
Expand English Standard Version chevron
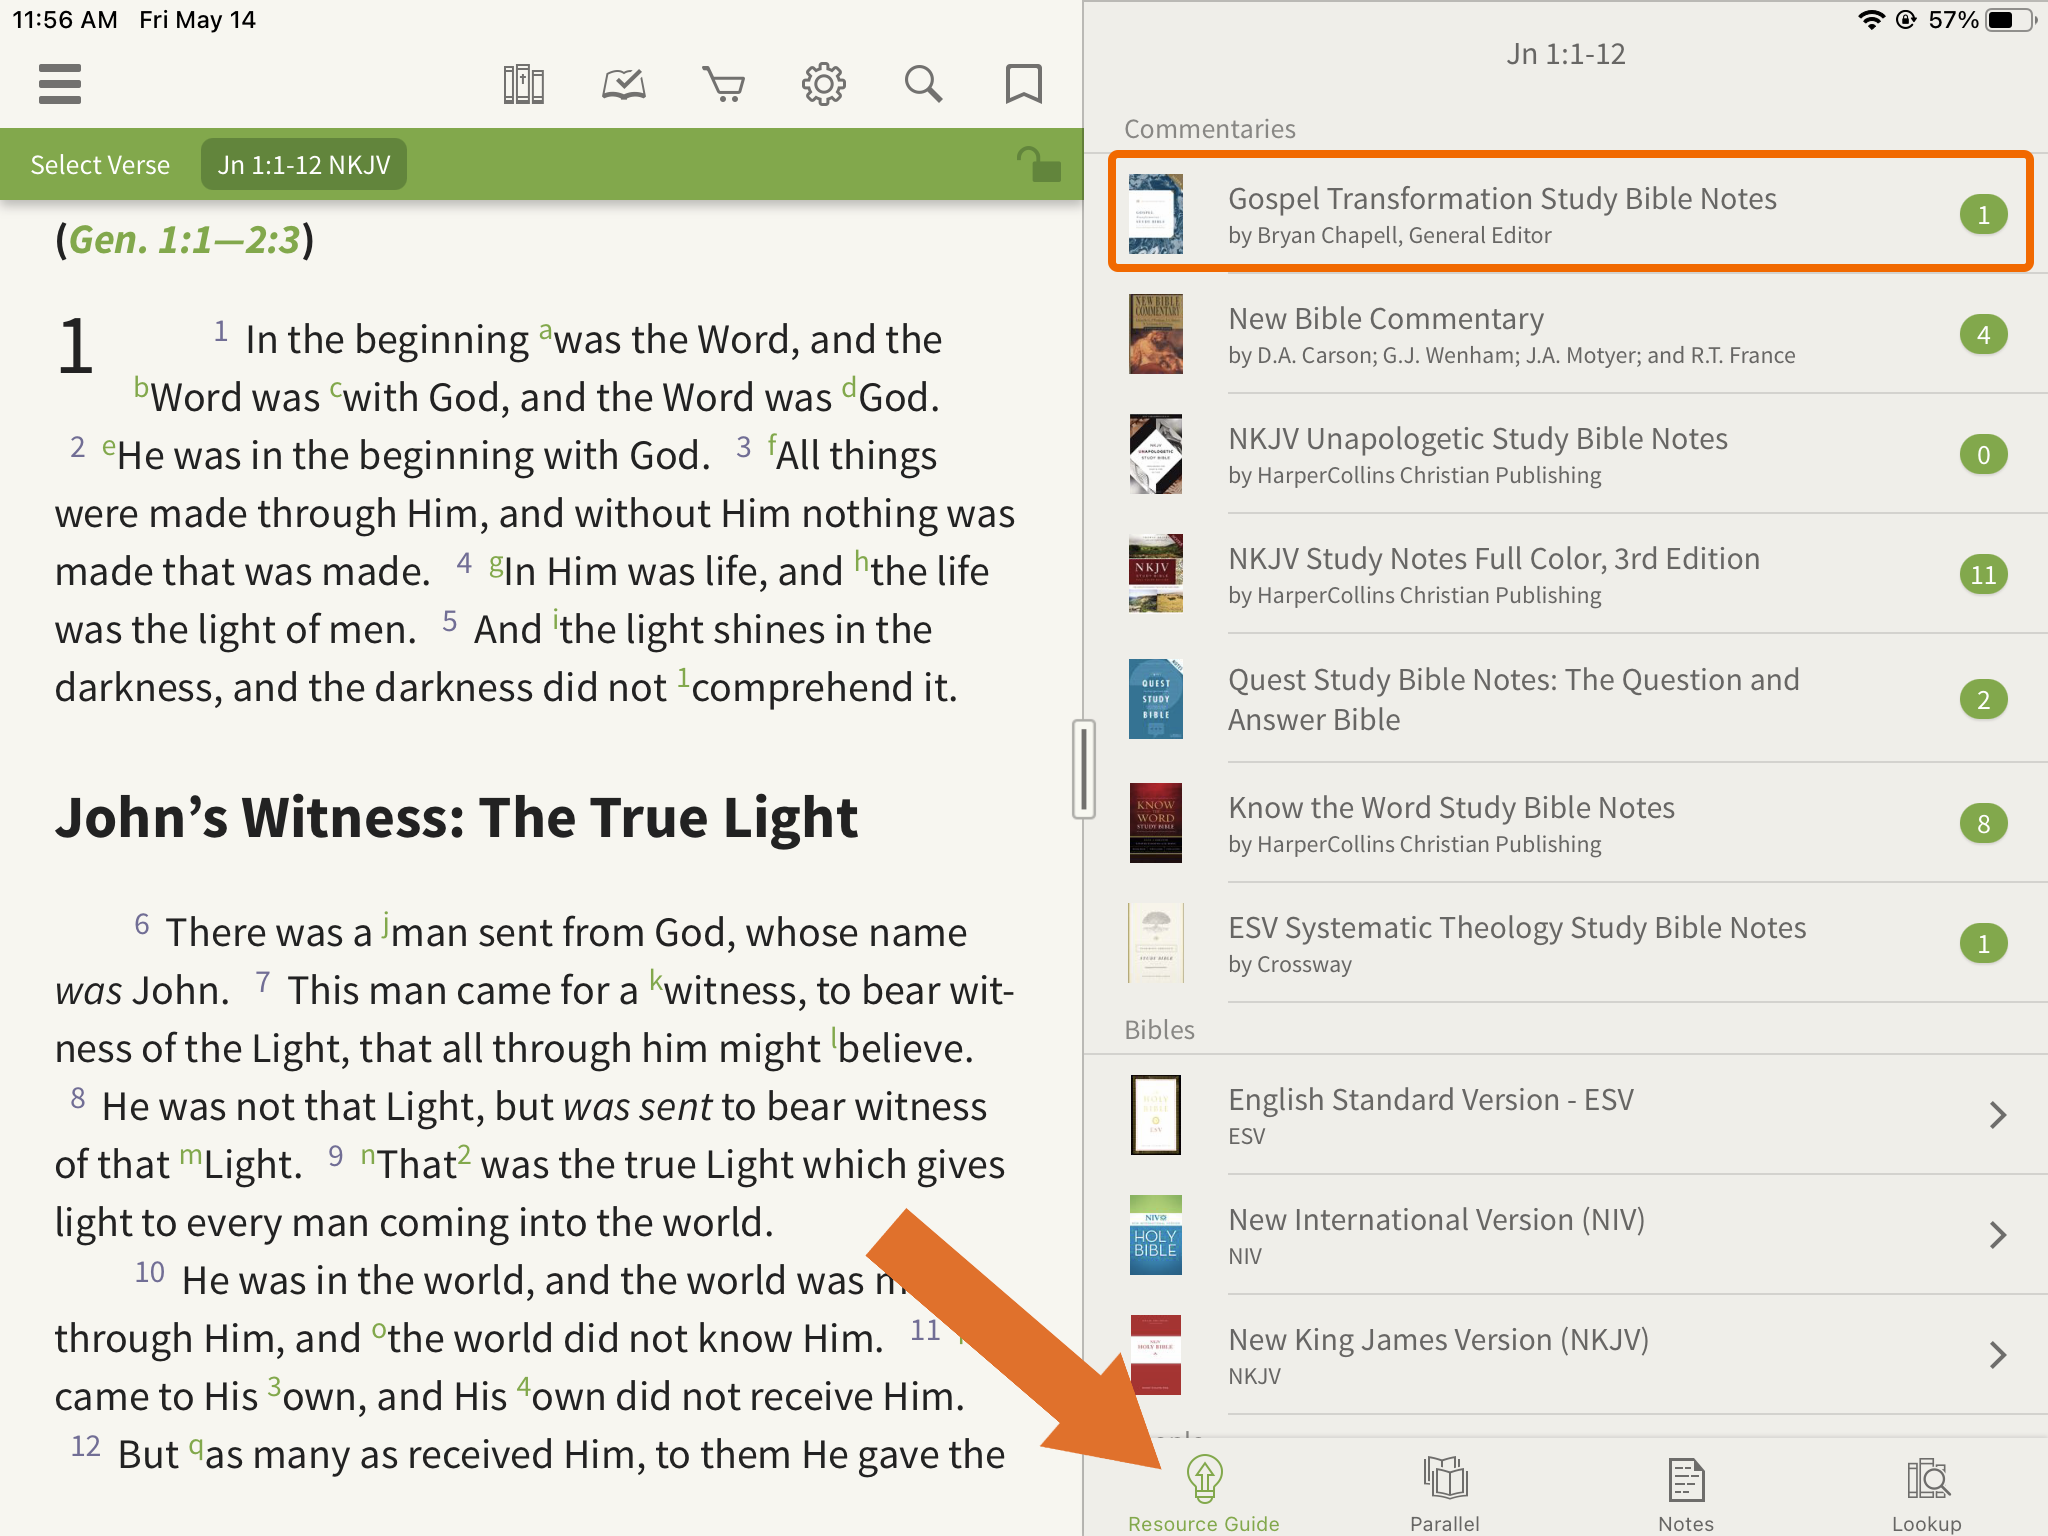1997,1115
